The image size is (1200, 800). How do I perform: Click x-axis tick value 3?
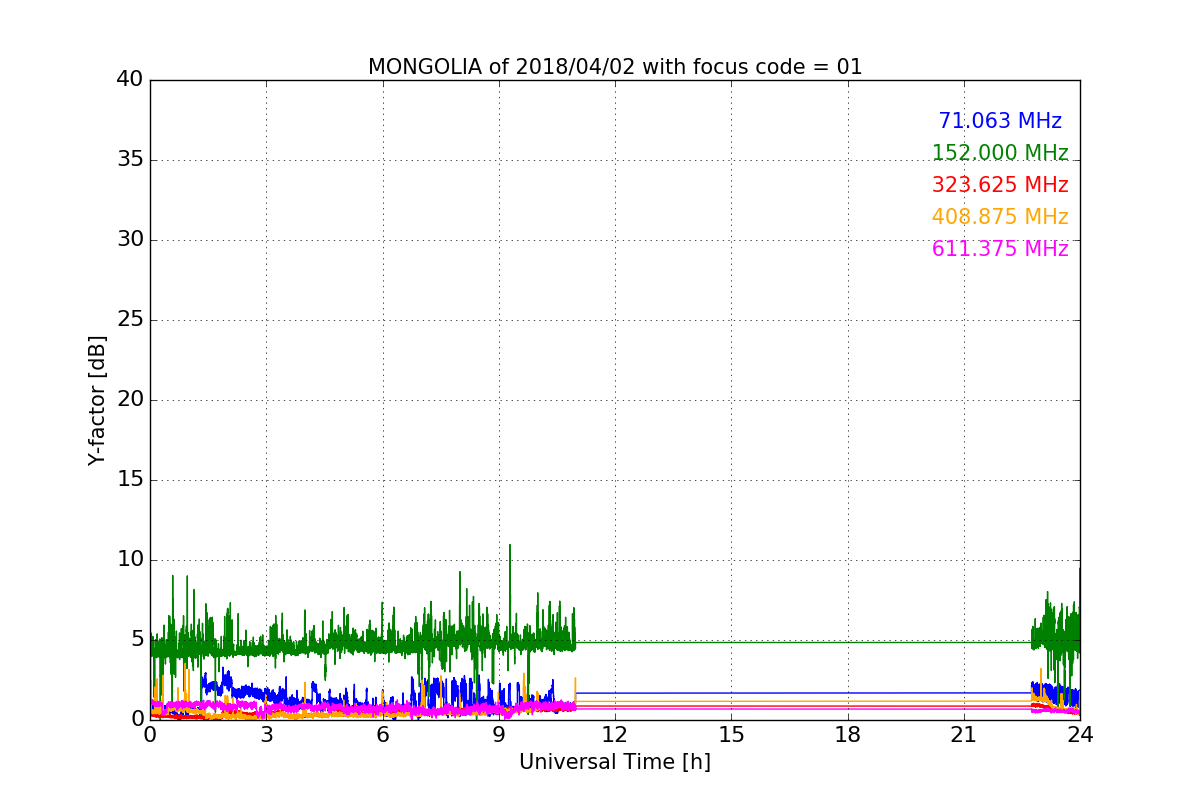tap(266, 735)
